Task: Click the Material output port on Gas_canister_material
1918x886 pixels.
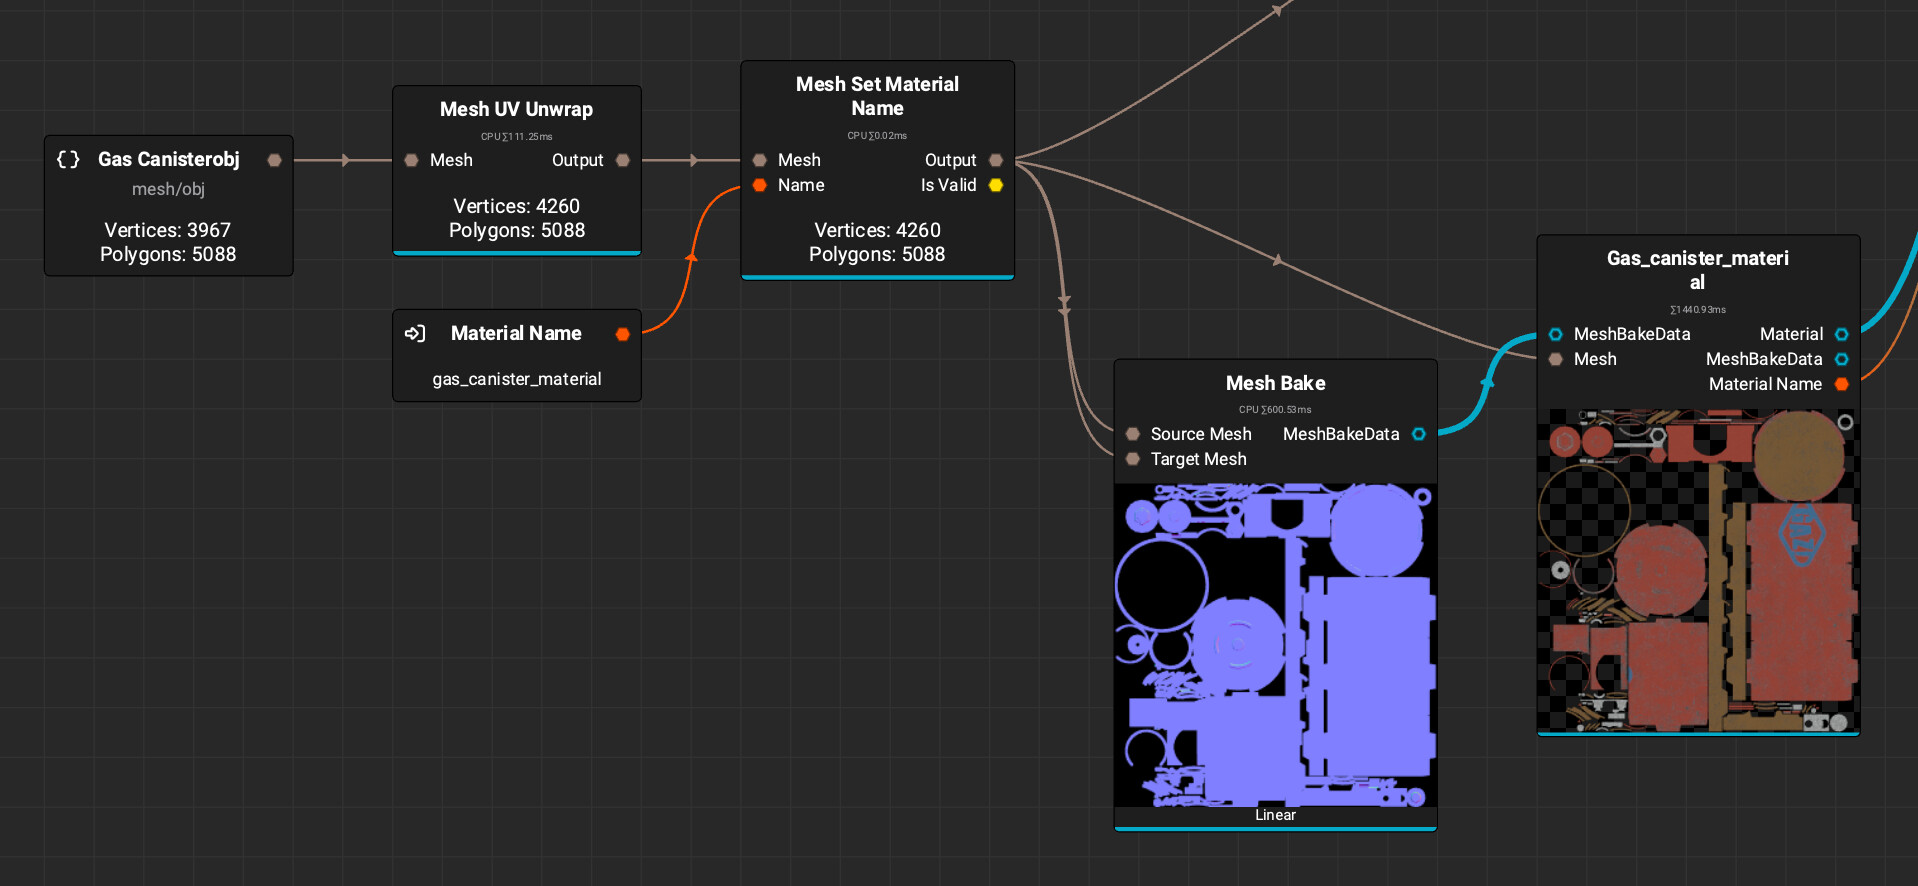Action: pos(1841,334)
